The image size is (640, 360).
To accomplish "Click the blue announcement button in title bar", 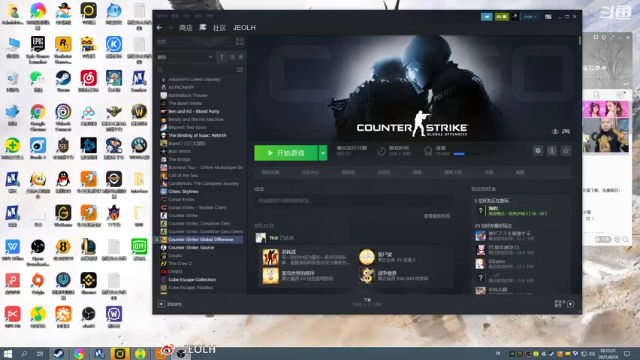I will [487, 17].
